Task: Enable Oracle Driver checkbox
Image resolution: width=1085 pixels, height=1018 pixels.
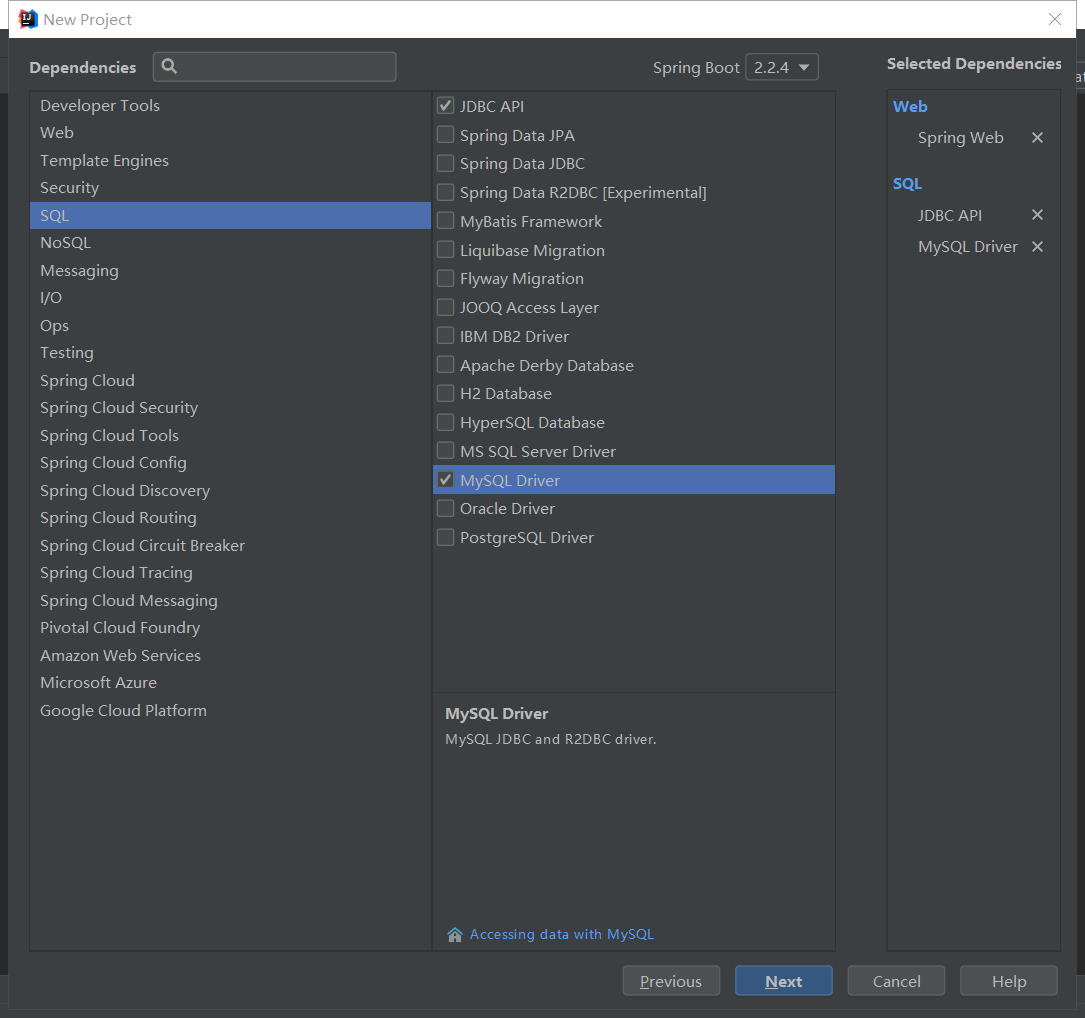Action: click(445, 509)
